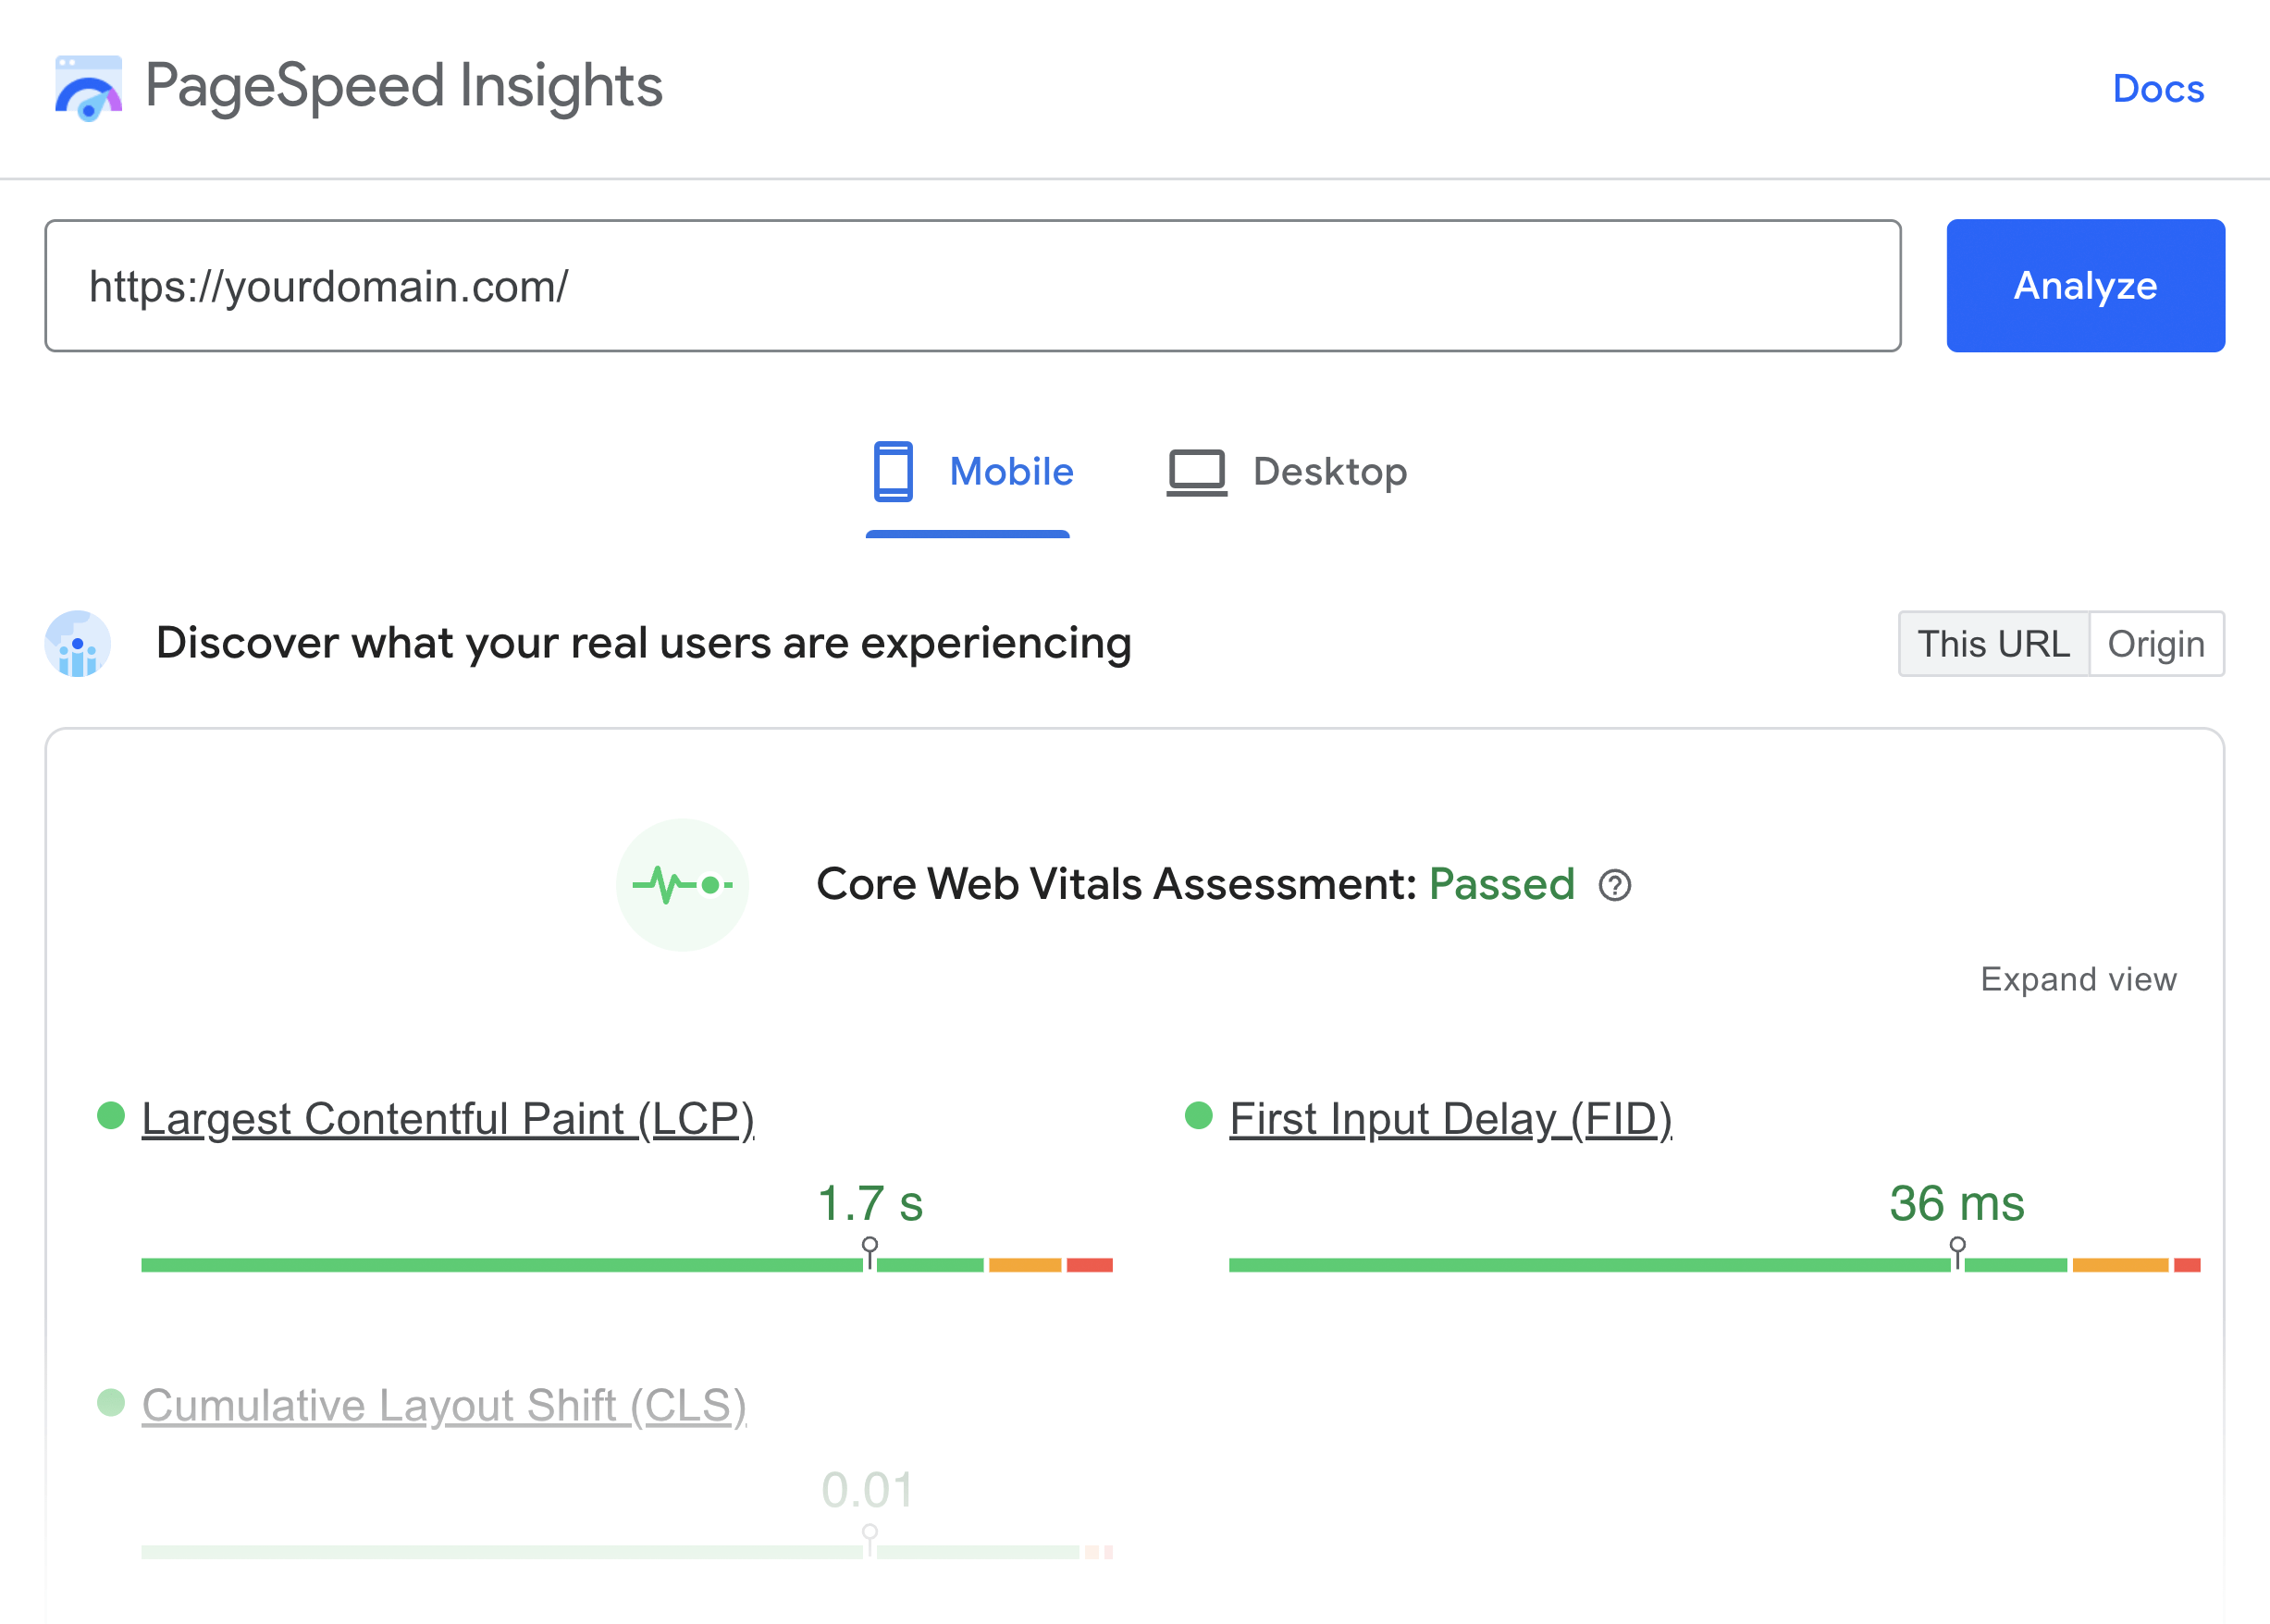Image resolution: width=2270 pixels, height=1624 pixels.
Task: Collapse the metrics with Expand view control
Action: (x=2078, y=979)
